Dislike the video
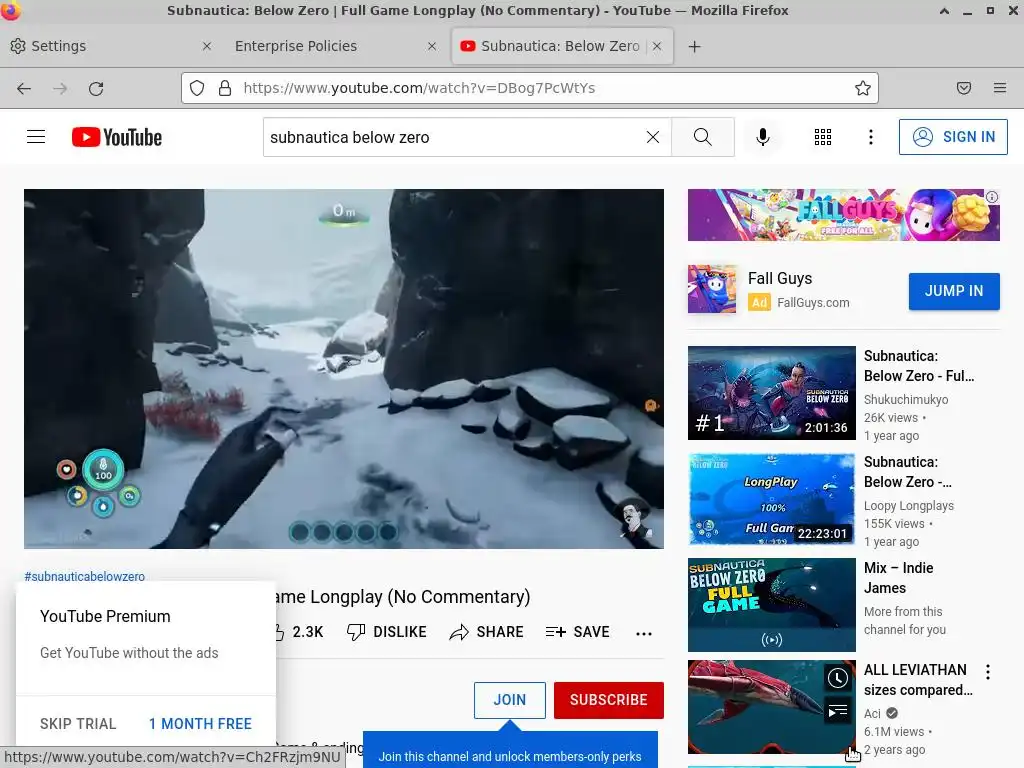Image resolution: width=1024 pixels, height=768 pixels. pyautogui.click(x=386, y=632)
